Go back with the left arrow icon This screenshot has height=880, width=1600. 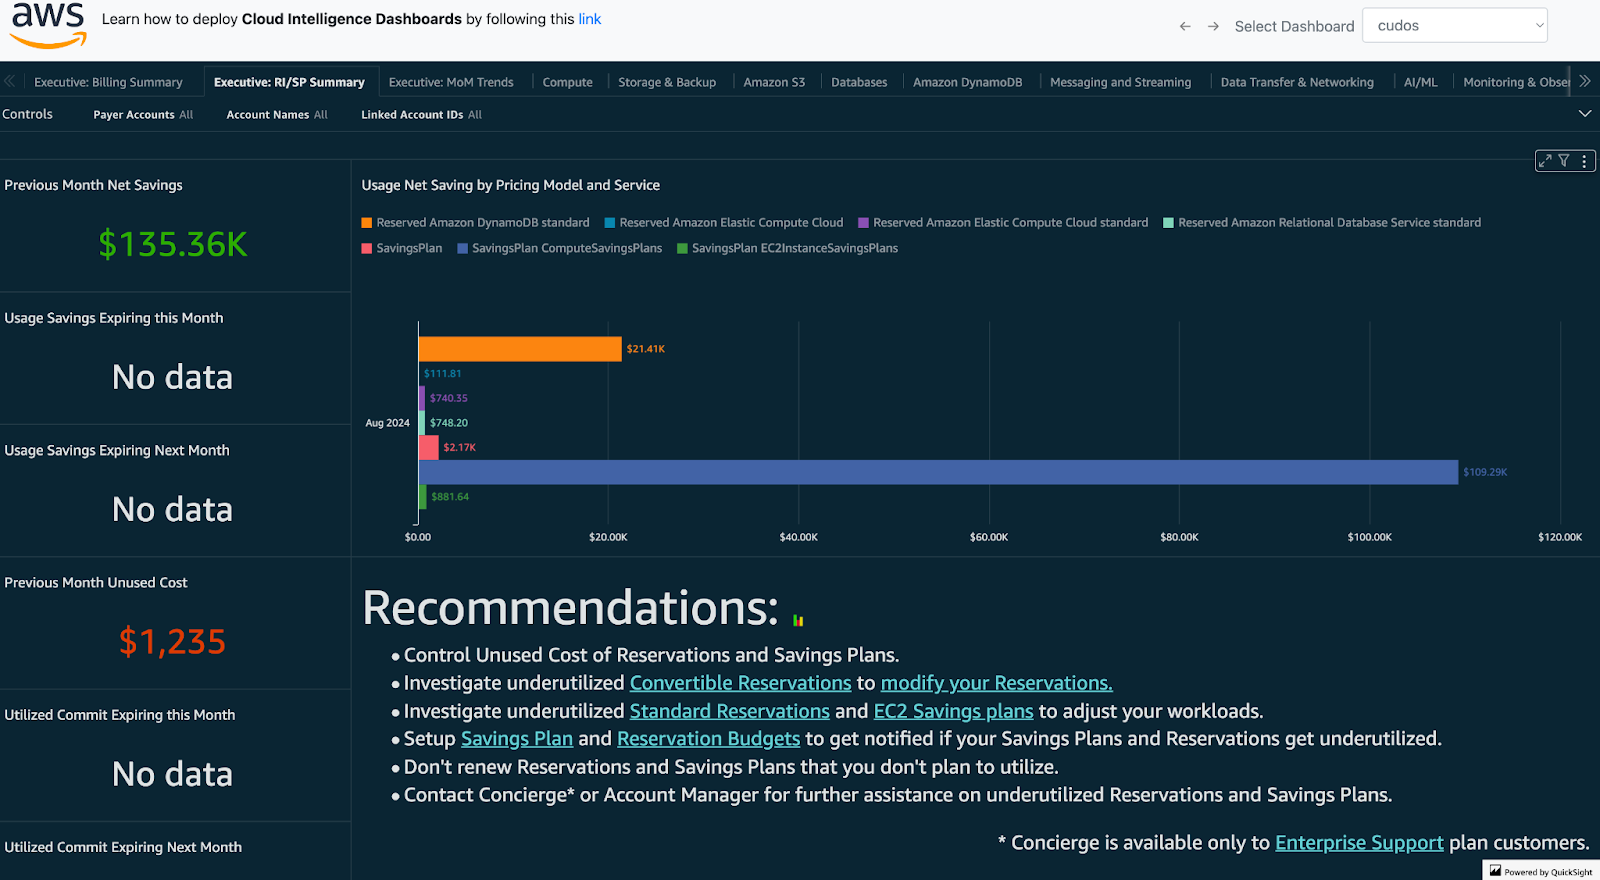(x=1185, y=26)
